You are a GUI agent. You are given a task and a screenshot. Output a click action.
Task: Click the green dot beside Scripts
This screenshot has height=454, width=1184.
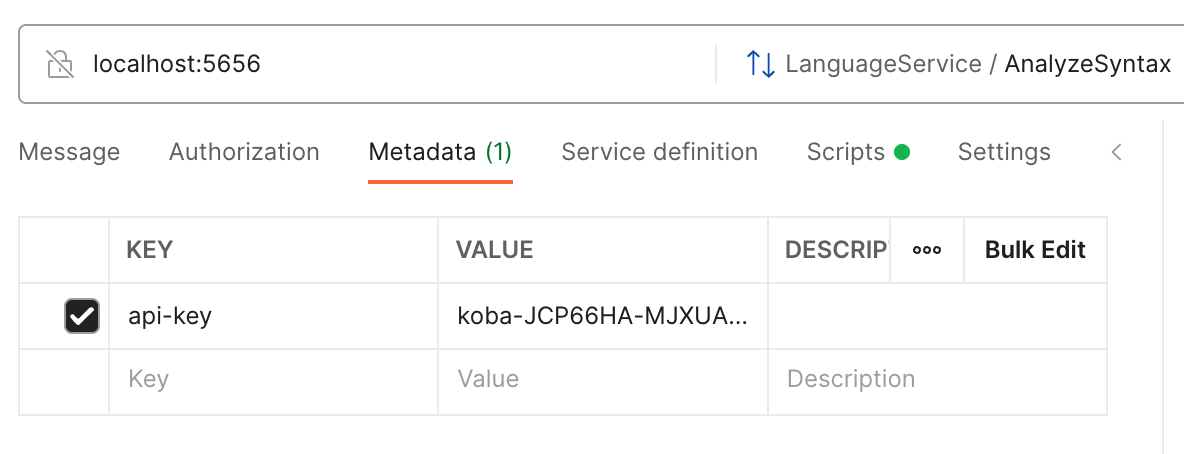coord(902,152)
